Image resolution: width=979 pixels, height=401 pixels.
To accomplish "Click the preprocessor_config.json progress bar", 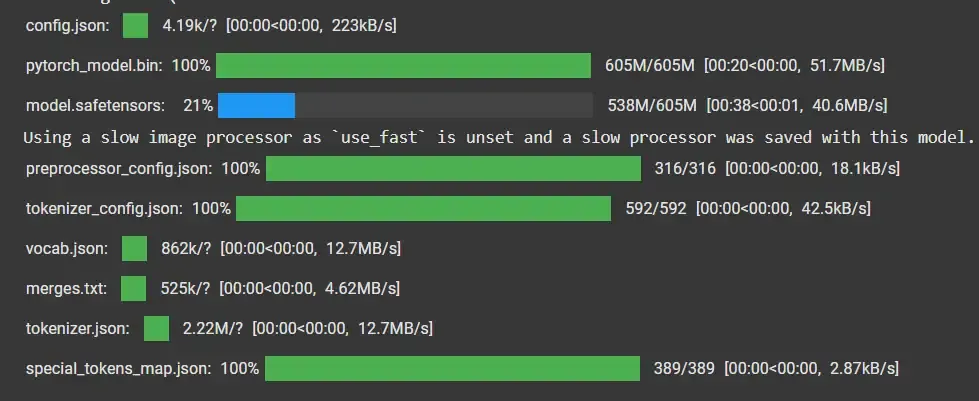I will (453, 169).
